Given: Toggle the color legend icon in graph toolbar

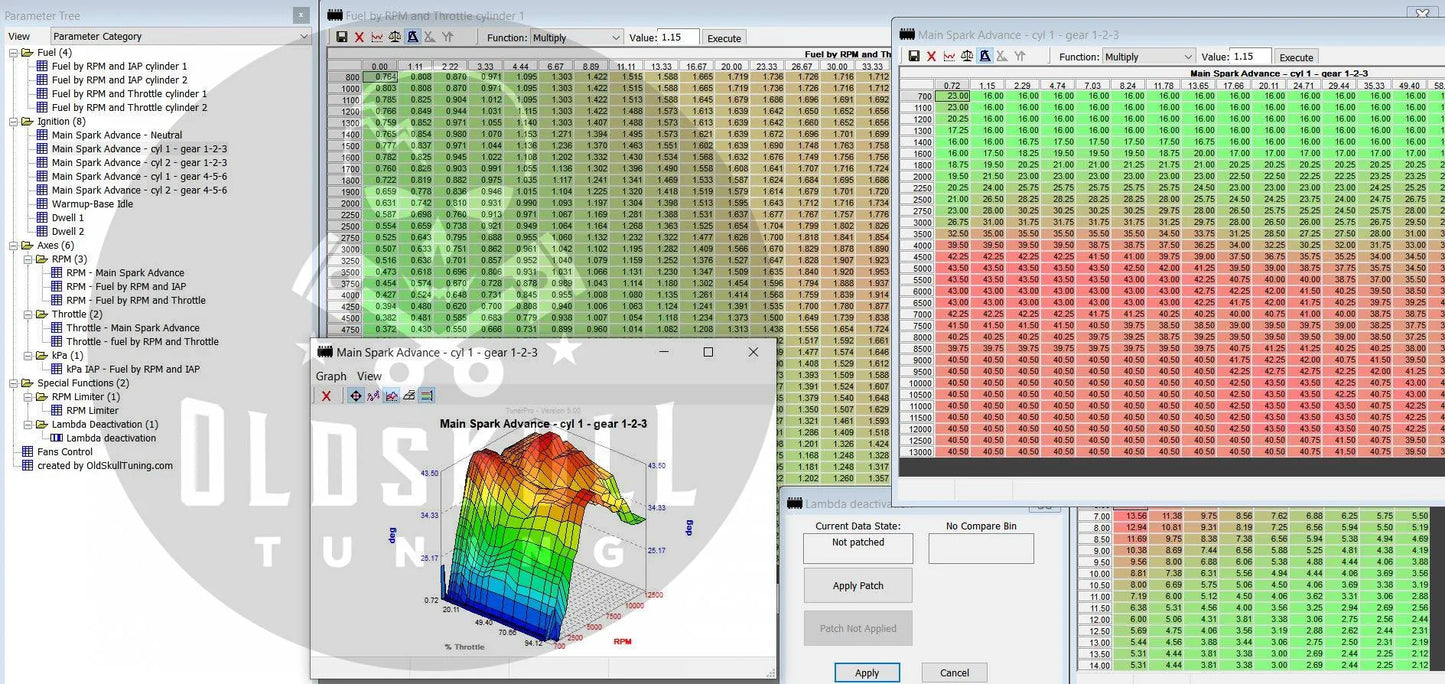Looking at the screenshot, I should [x=427, y=396].
